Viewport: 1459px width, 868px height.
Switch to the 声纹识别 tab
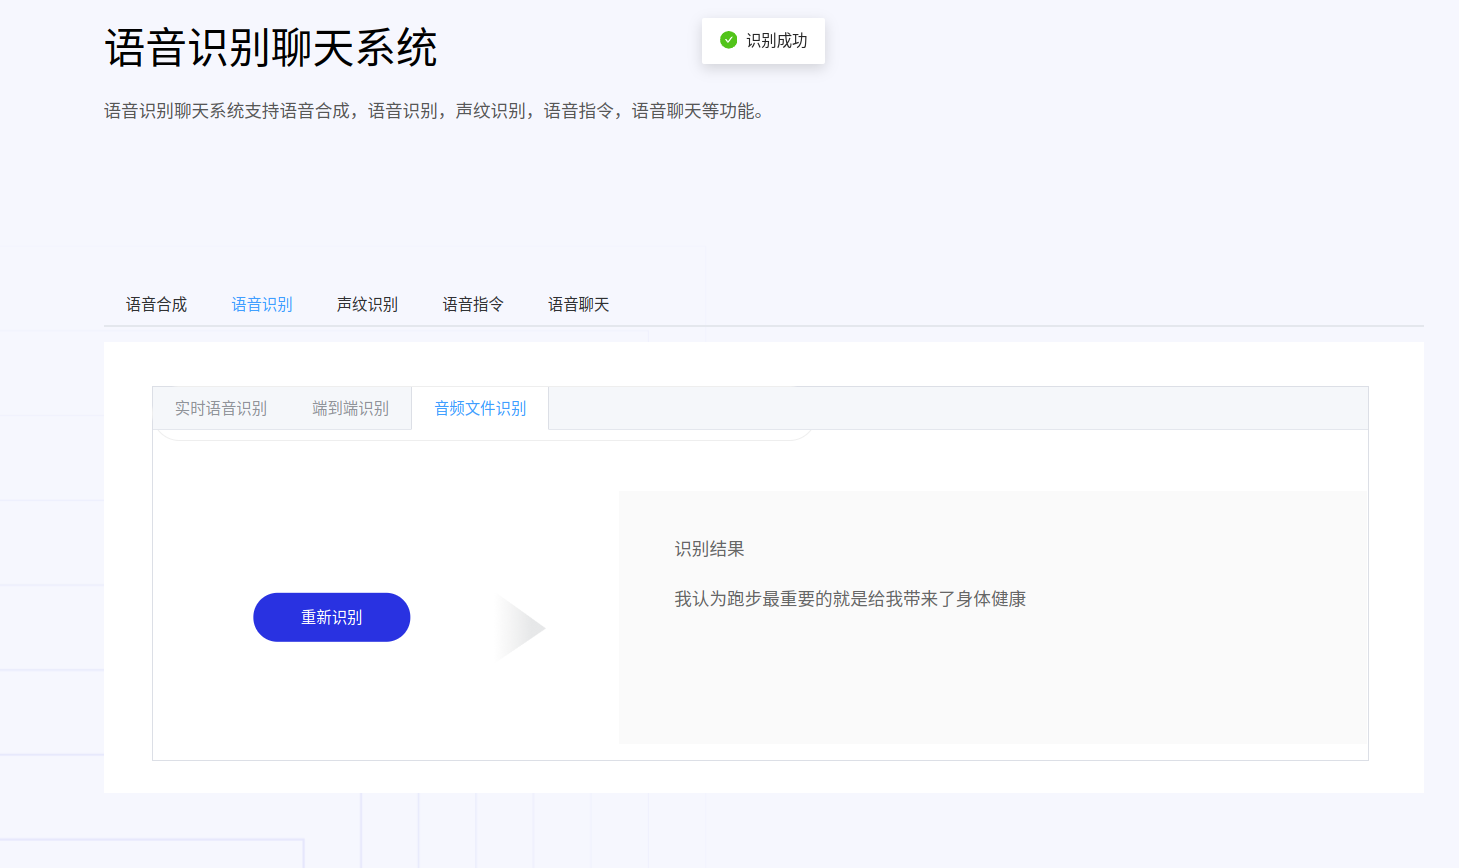tap(367, 305)
